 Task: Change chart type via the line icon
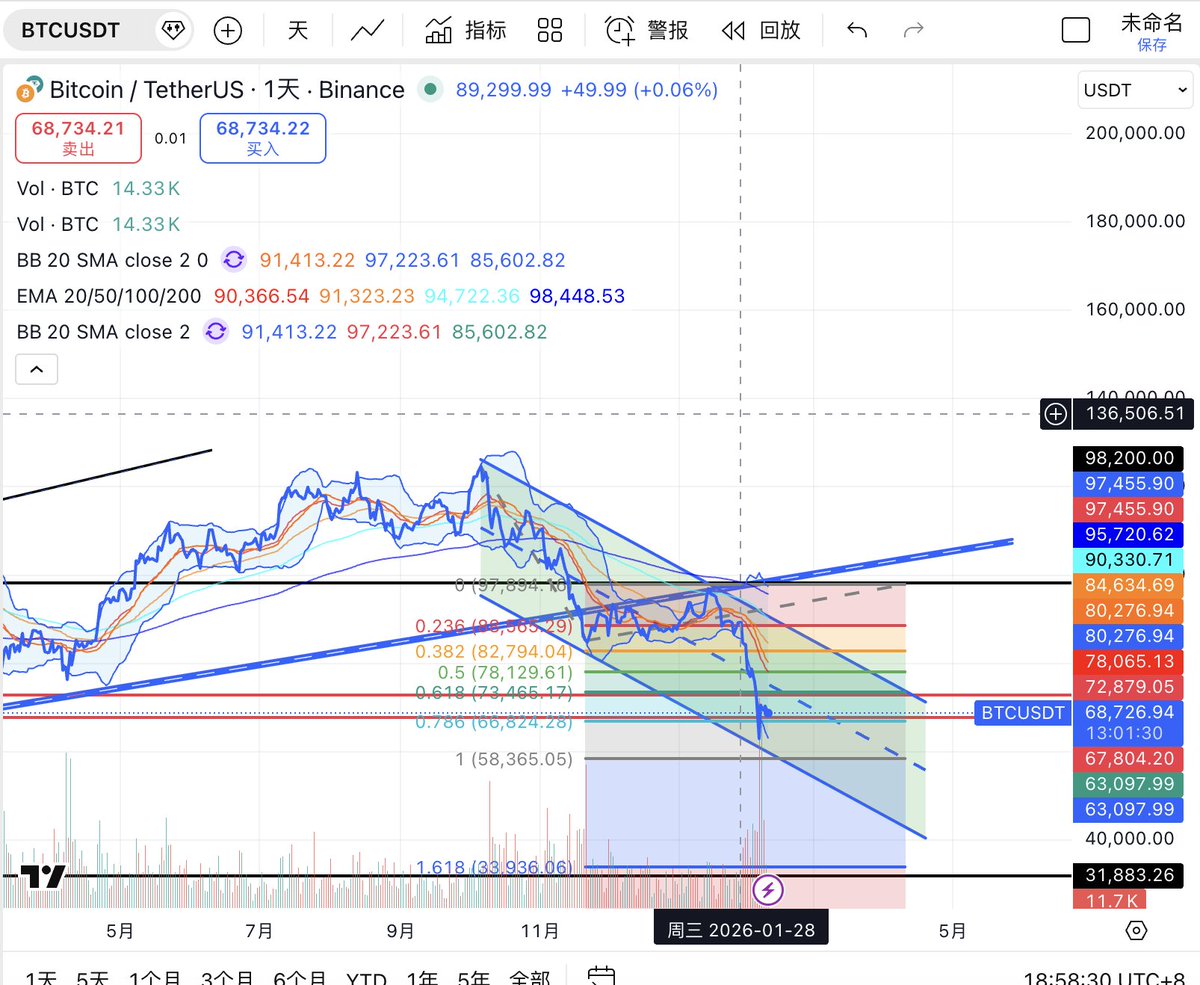pos(367,31)
